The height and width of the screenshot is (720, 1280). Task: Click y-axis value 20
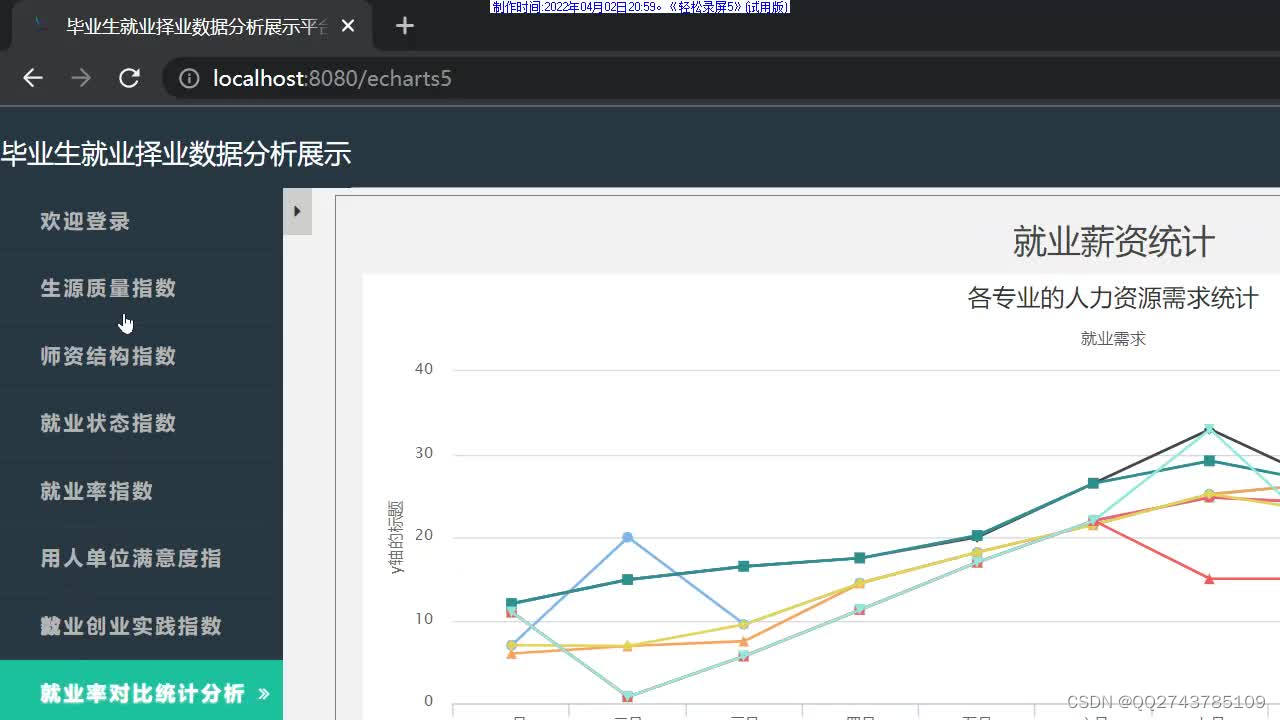[424, 536]
